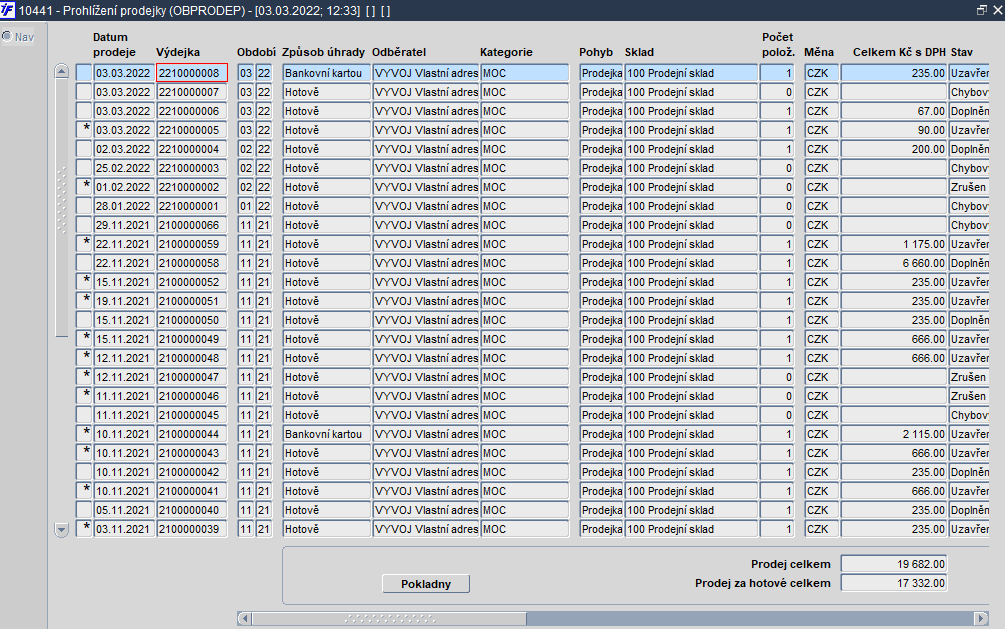Click Bankovní kartou in row 2100000044
Viewport: 1005px width, 629px height.
pyautogui.click(x=326, y=434)
